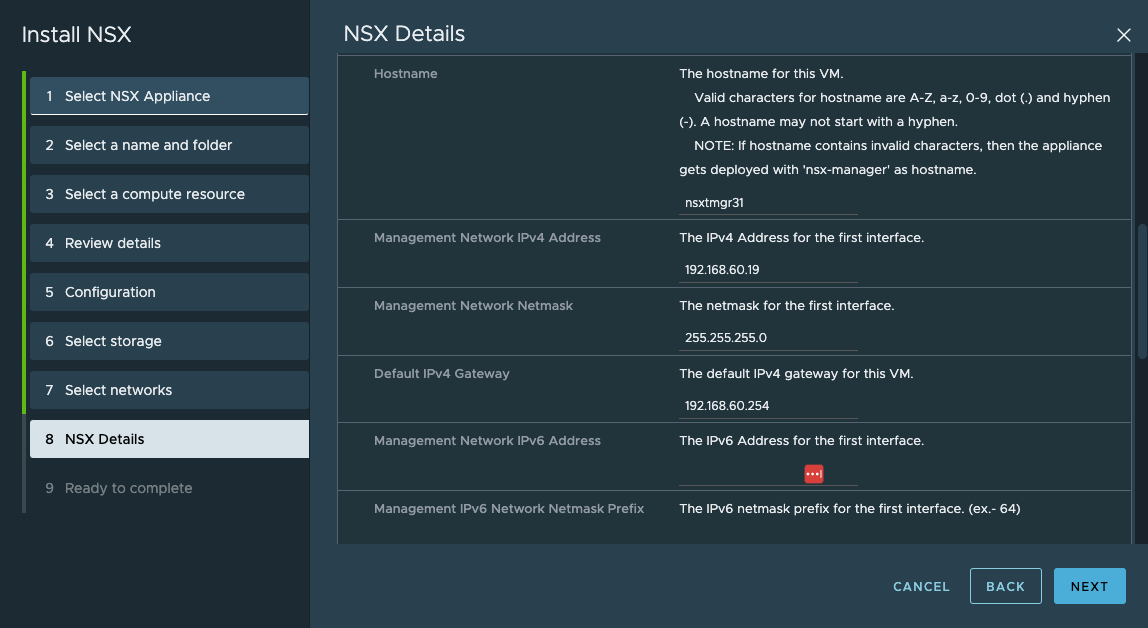Image resolution: width=1148 pixels, height=628 pixels.
Task: Click the Management Network IPv4 Address label
Action: tap(487, 238)
